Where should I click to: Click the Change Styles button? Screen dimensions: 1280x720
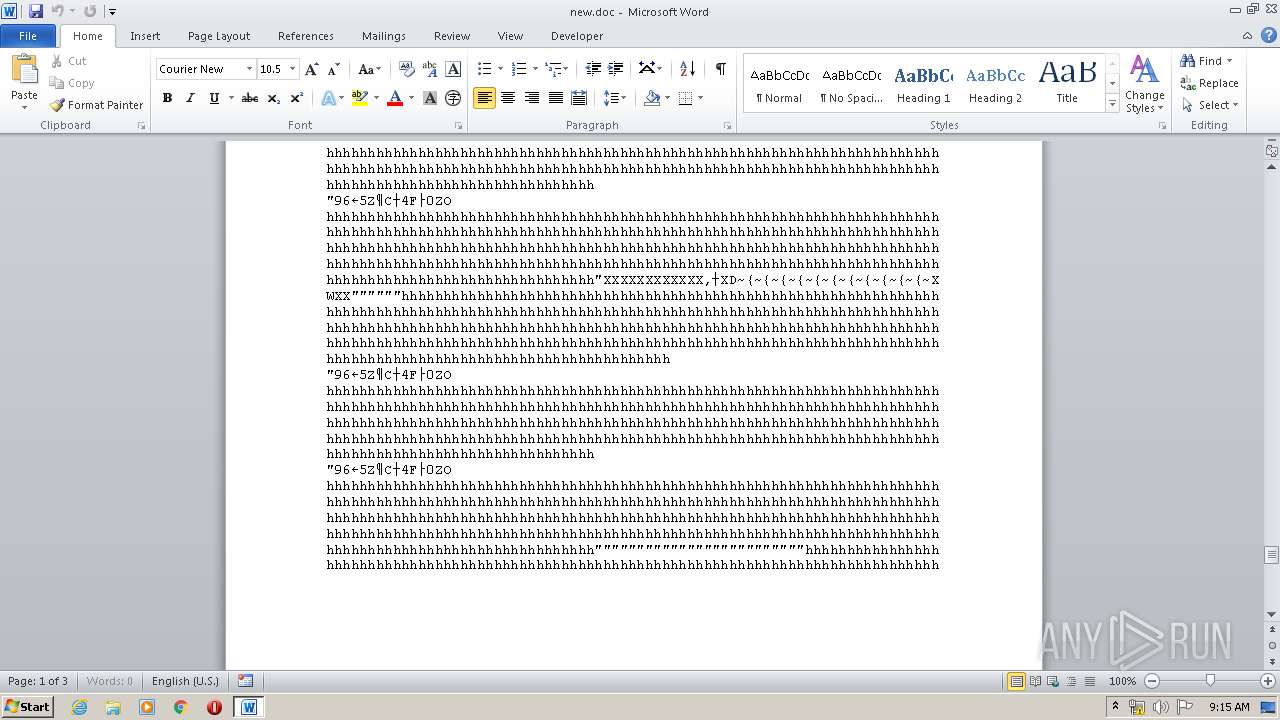pyautogui.click(x=1144, y=84)
